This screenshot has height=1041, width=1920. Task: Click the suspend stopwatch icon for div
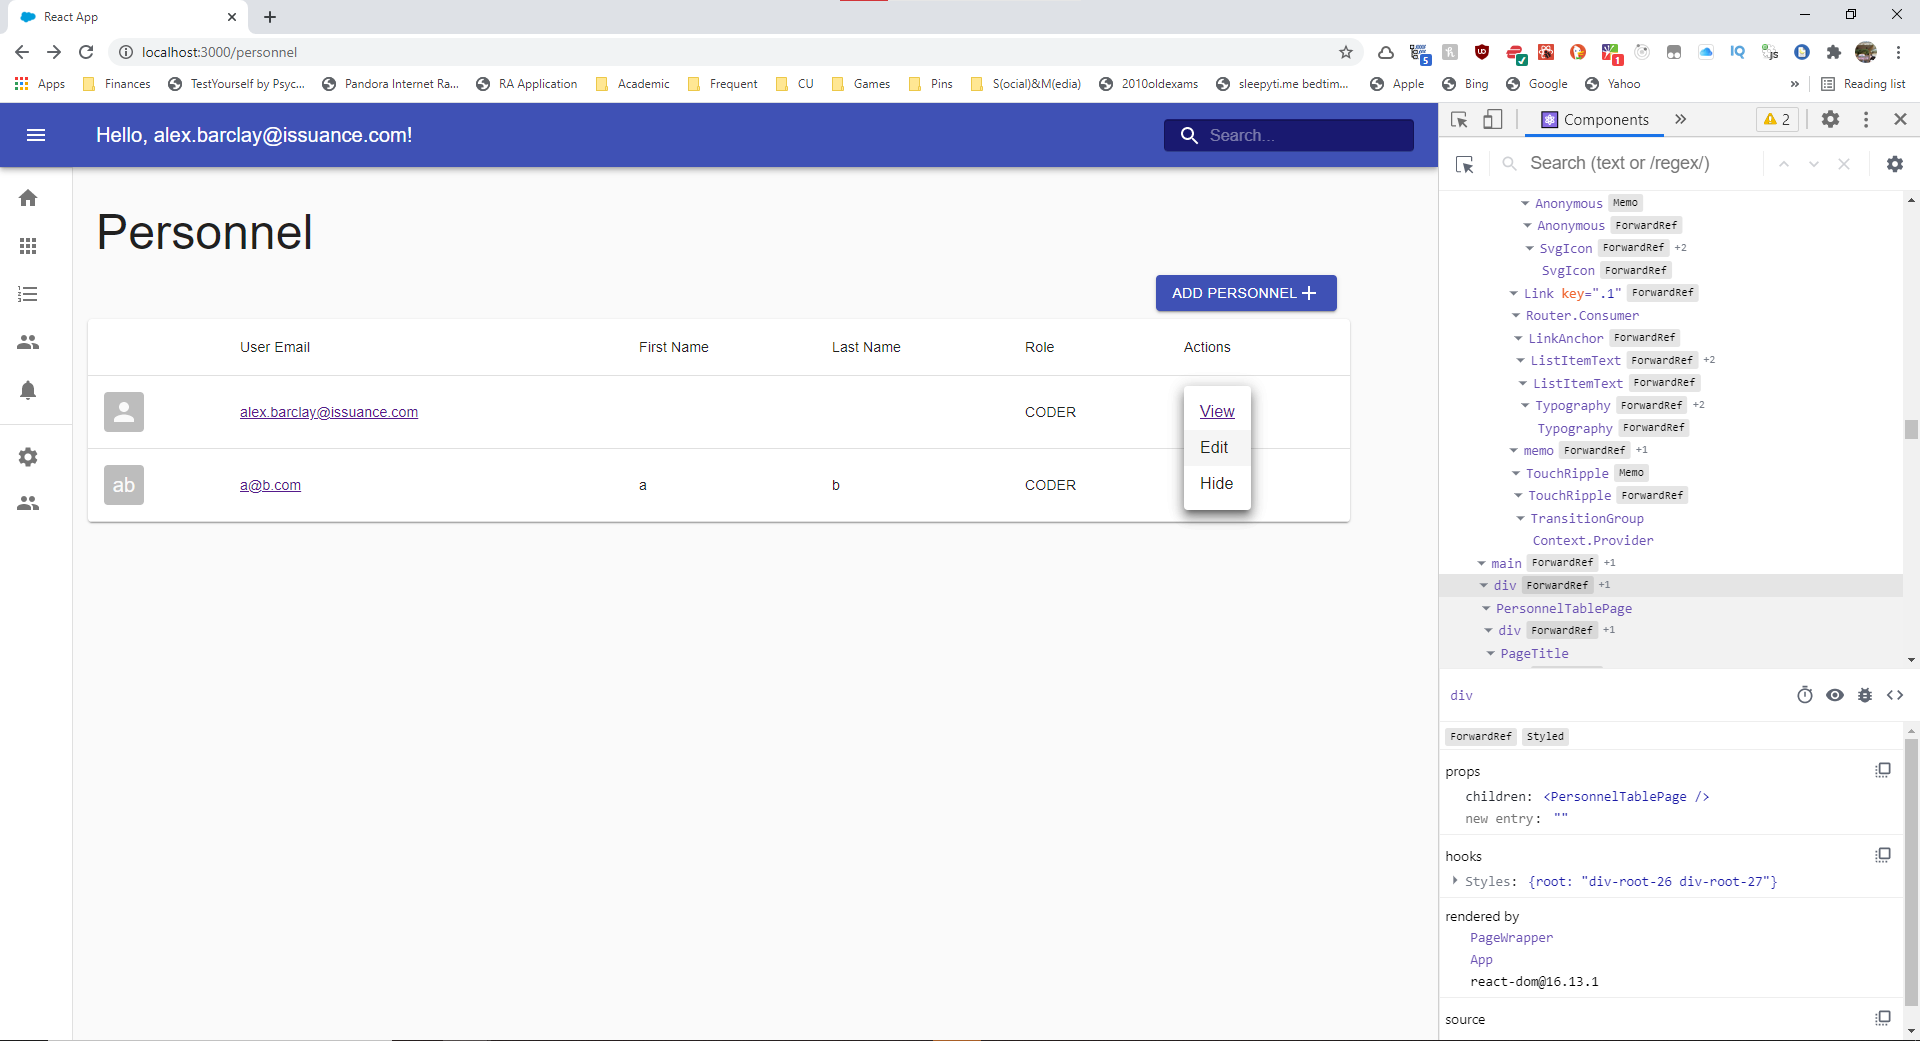(x=1805, y=695)
